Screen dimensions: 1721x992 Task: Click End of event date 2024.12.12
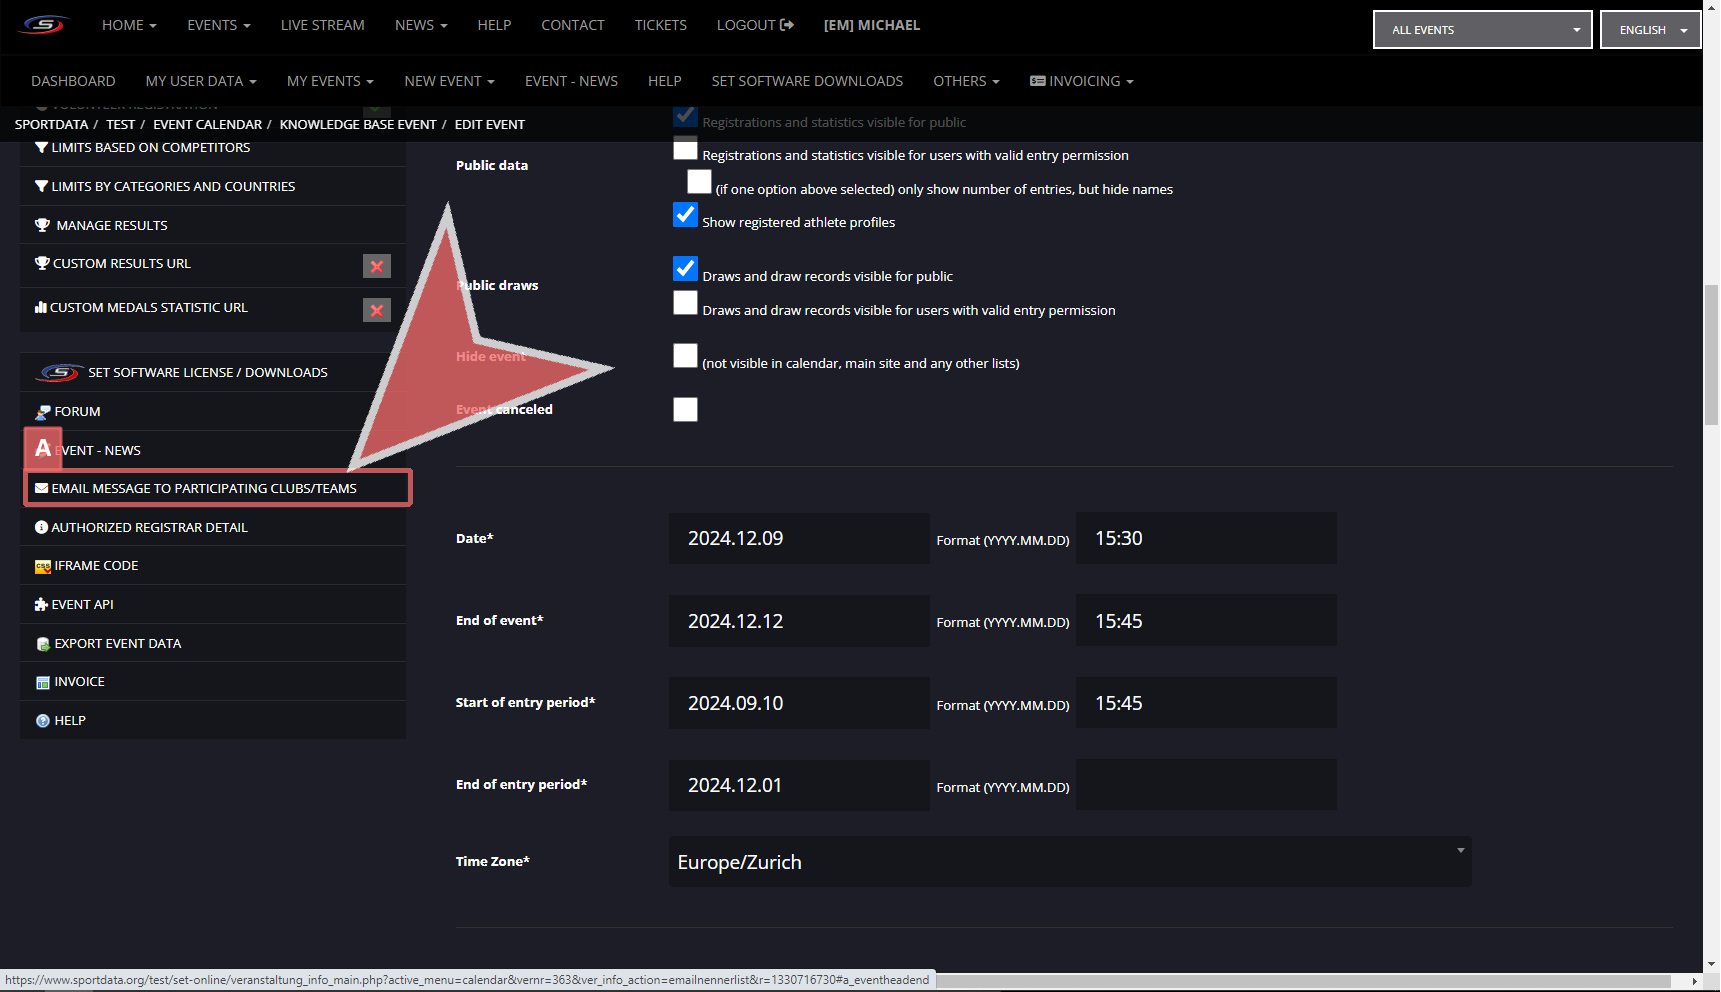pos(799,621)
